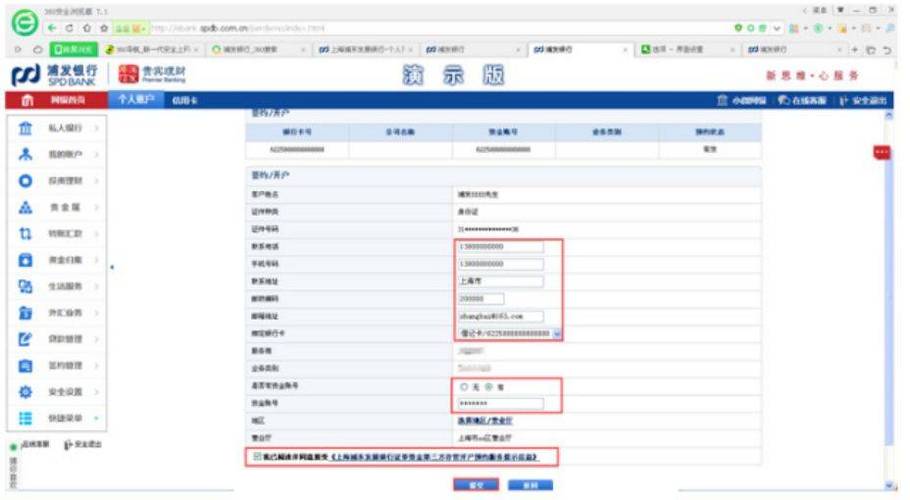Expand the 转账汇款 chevron
Viewport: 910px width, 500px height.
(96, 234)
